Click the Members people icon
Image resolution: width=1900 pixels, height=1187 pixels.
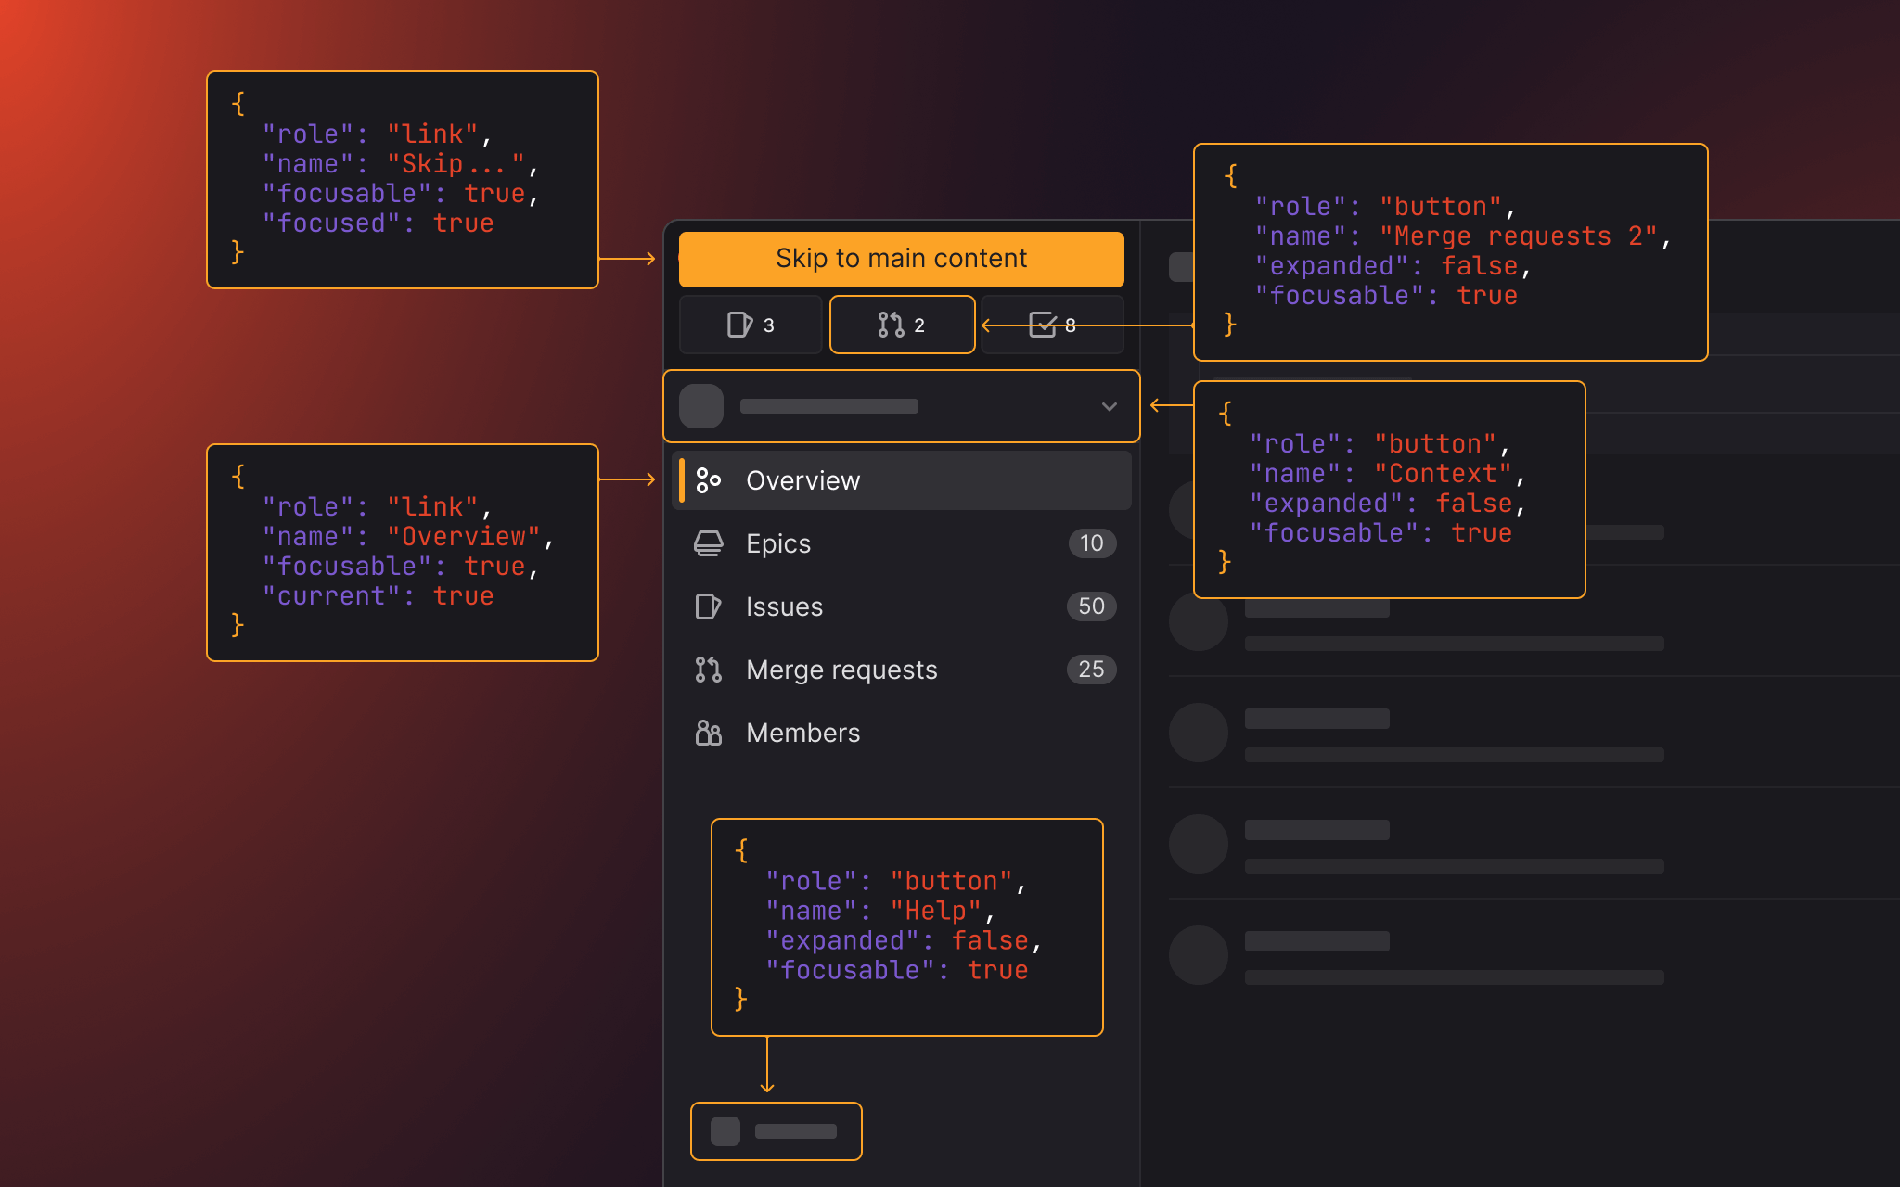[x=708, y=733]
